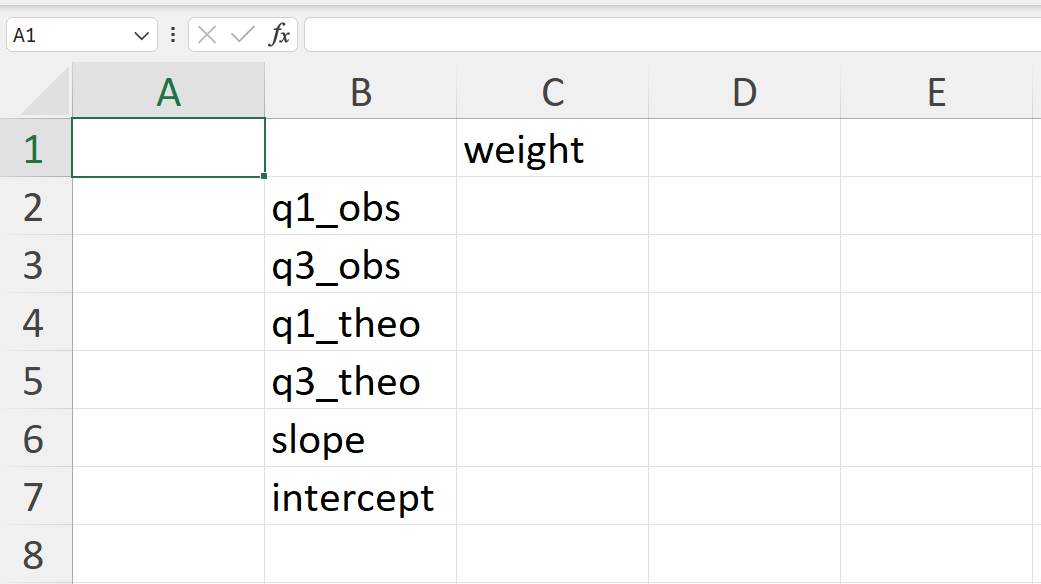Select column A header

coord(169,92)
